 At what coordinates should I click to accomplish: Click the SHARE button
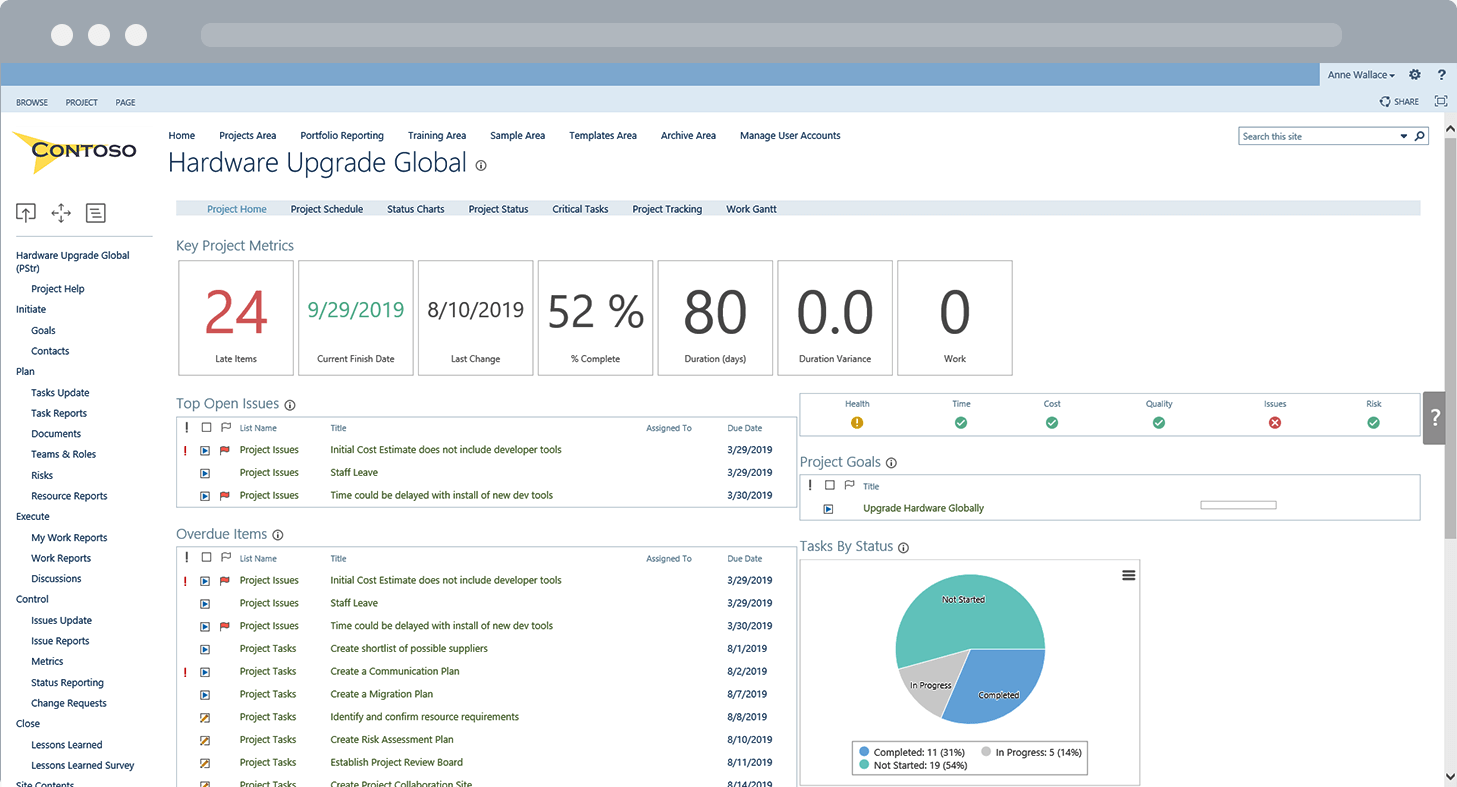(1398, 101)
